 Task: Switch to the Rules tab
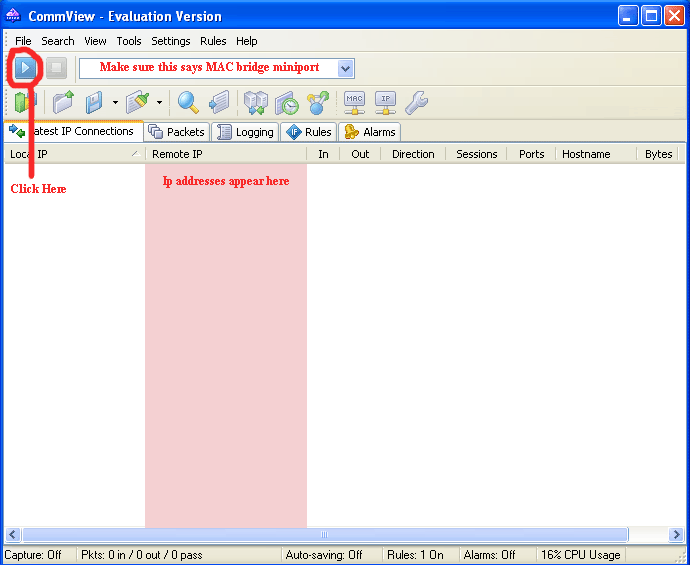coord(308,132)
